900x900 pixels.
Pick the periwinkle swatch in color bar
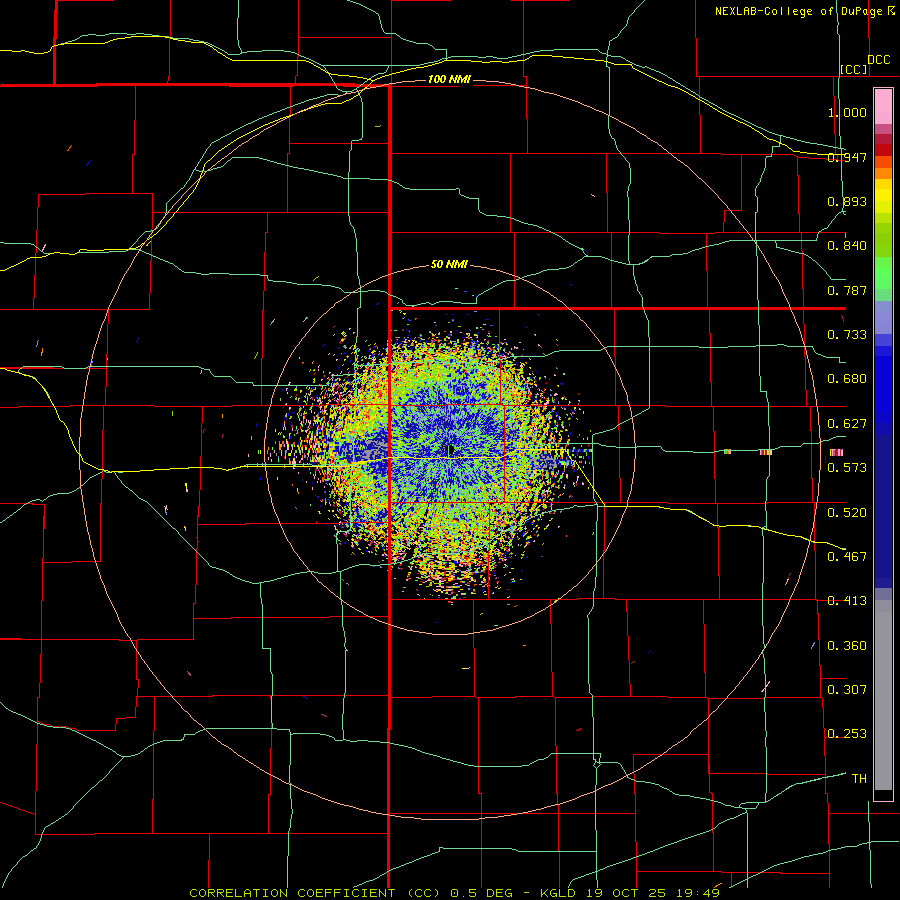(883, 317)
